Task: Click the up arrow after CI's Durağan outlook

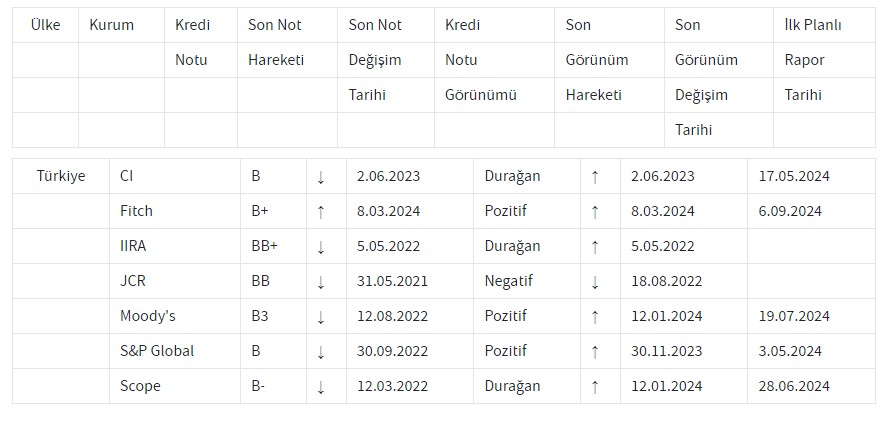Action: click(595, 177)
